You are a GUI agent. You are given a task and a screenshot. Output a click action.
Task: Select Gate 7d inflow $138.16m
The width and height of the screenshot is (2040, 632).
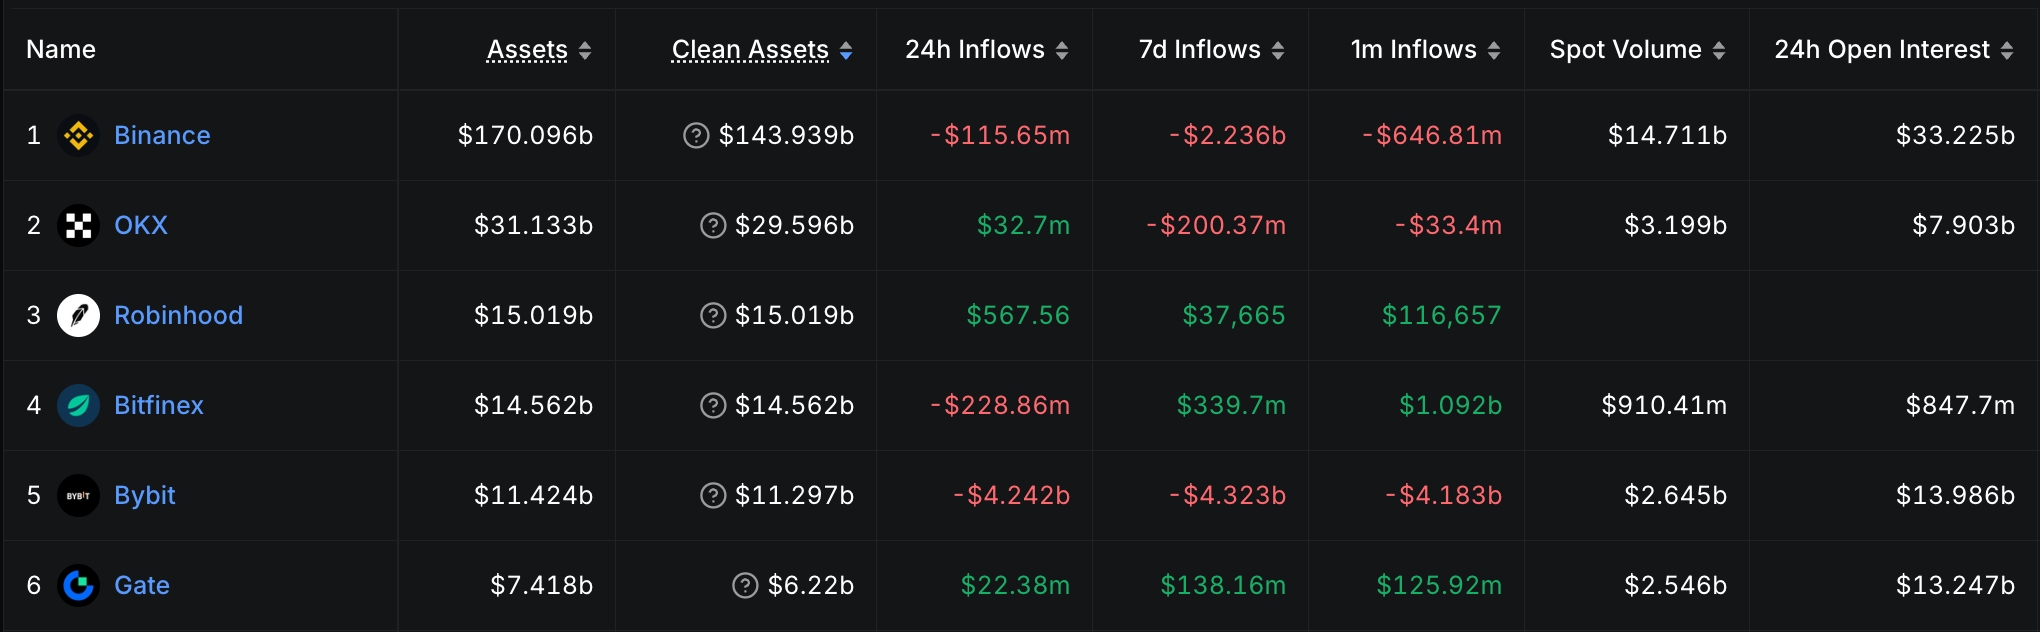(x=1223, y=585)
